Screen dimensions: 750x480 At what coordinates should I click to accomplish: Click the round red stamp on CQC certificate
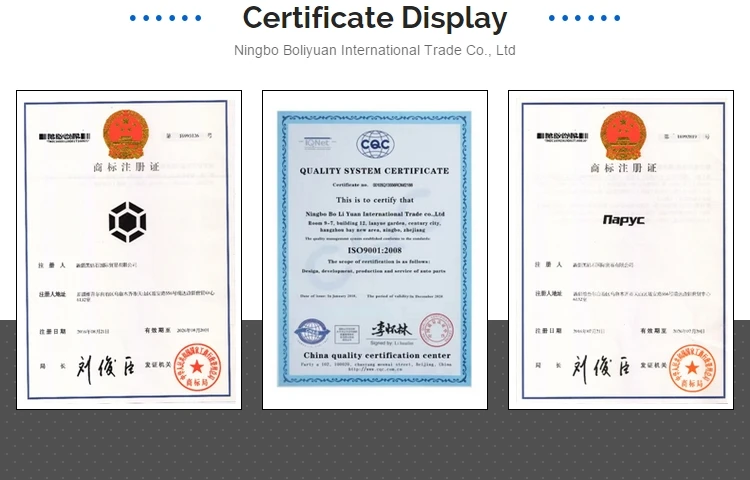[x=437, y=330]
